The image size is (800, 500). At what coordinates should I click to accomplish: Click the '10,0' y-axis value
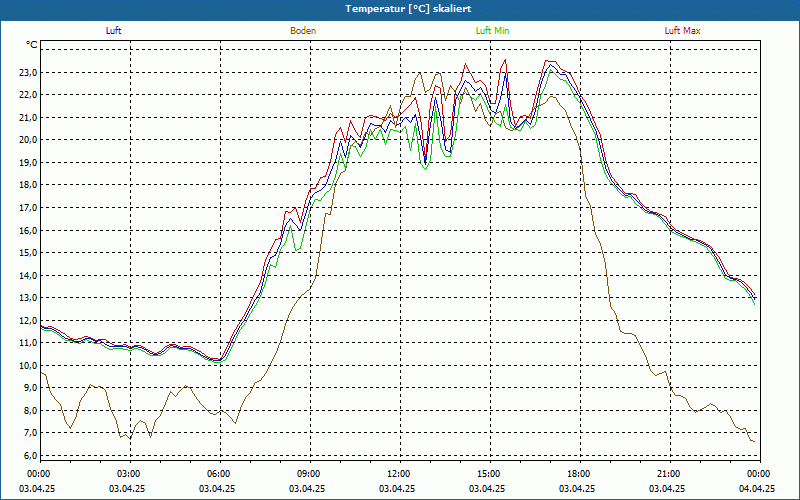pos(28,365)
